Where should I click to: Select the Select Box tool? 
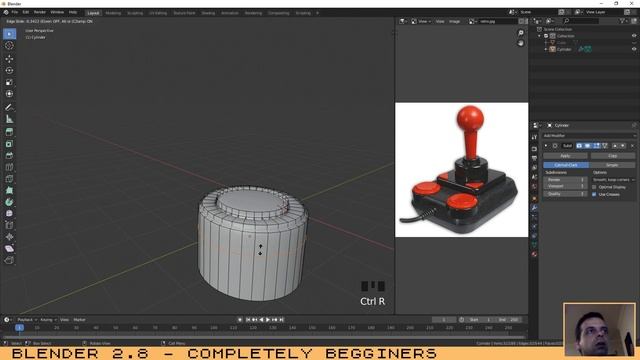(x=9, y=34)
